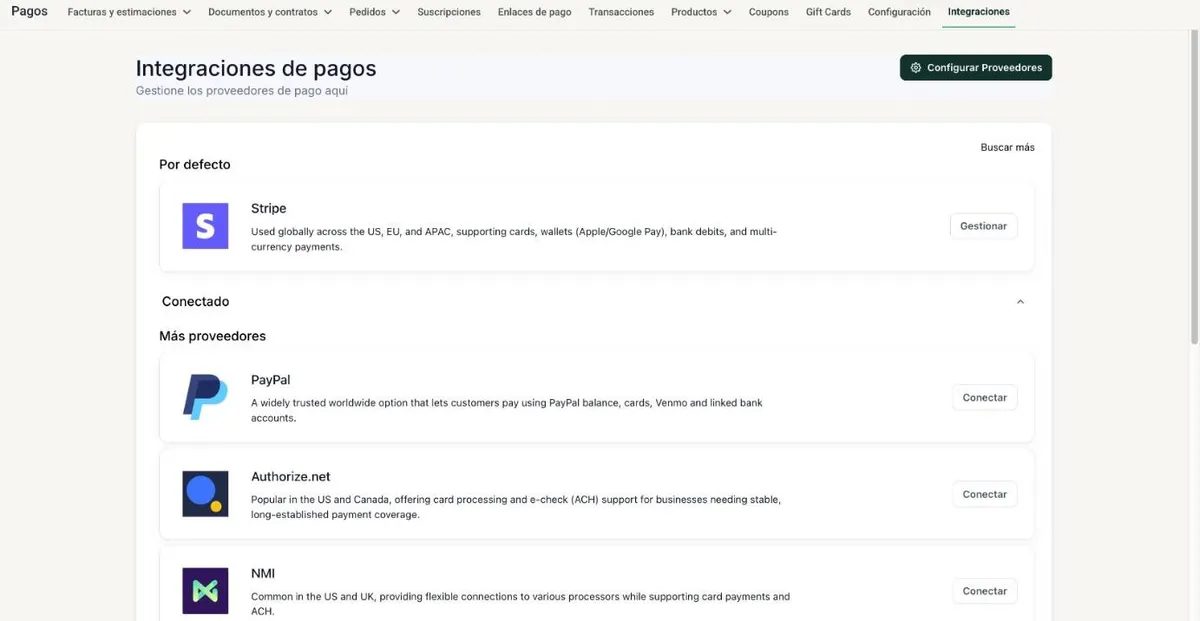Click the PayPal logo icon
The height and width of the screenshot is (621, 1200).
pos(205,397)
